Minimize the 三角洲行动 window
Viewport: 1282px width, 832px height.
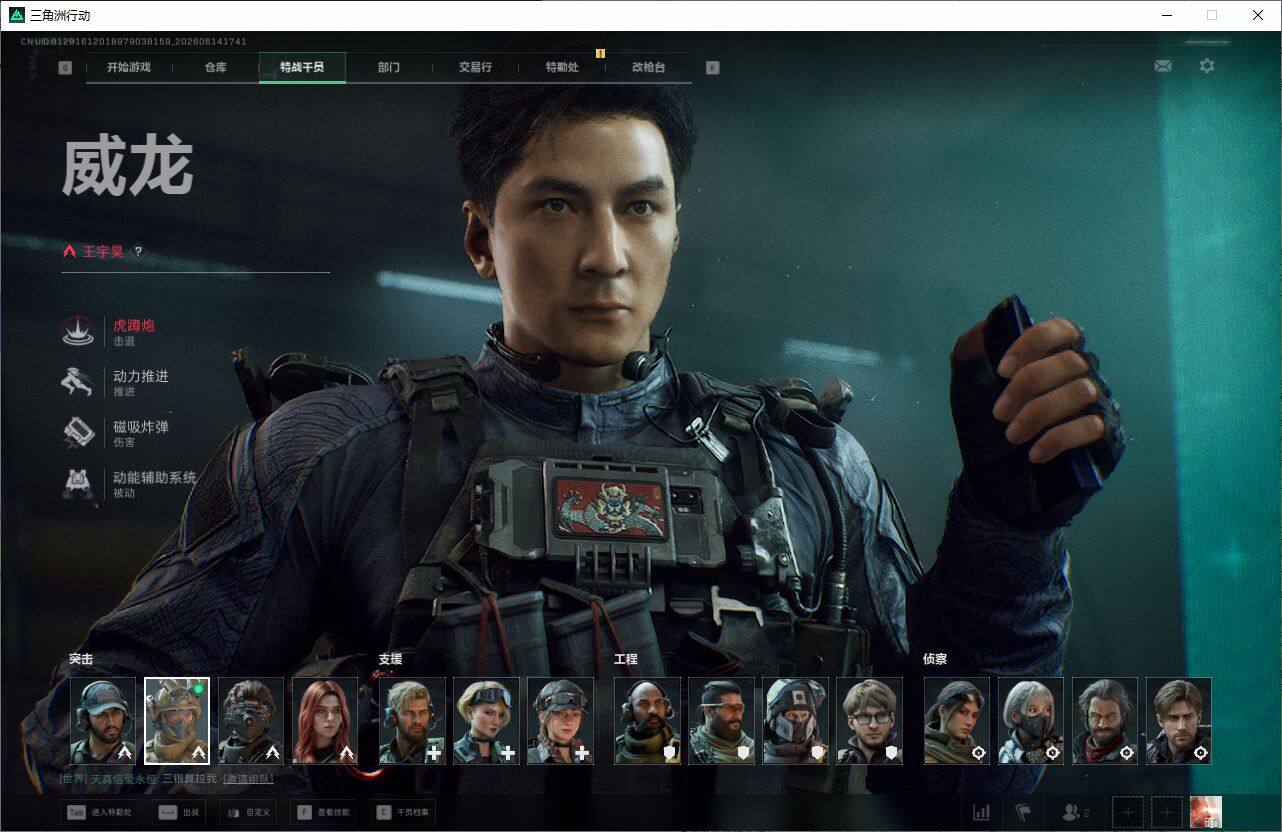click(x=1168, y=15)
